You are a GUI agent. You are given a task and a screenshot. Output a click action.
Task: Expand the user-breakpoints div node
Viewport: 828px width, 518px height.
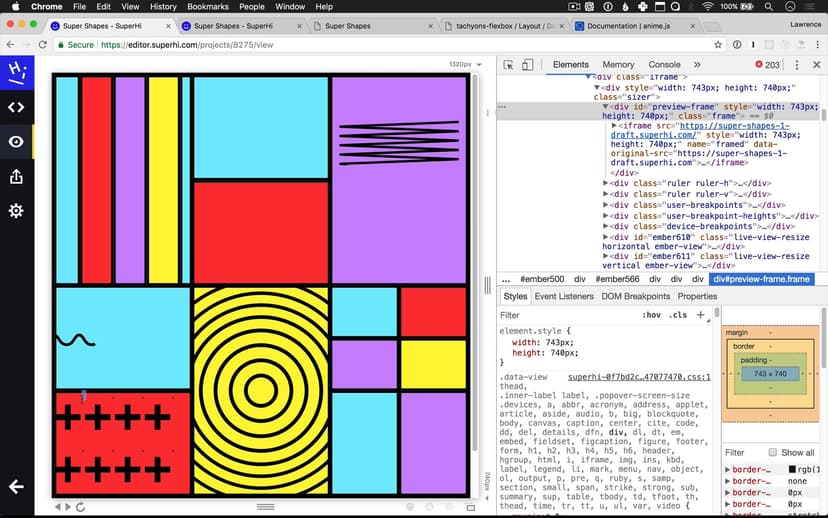[607, 205]
